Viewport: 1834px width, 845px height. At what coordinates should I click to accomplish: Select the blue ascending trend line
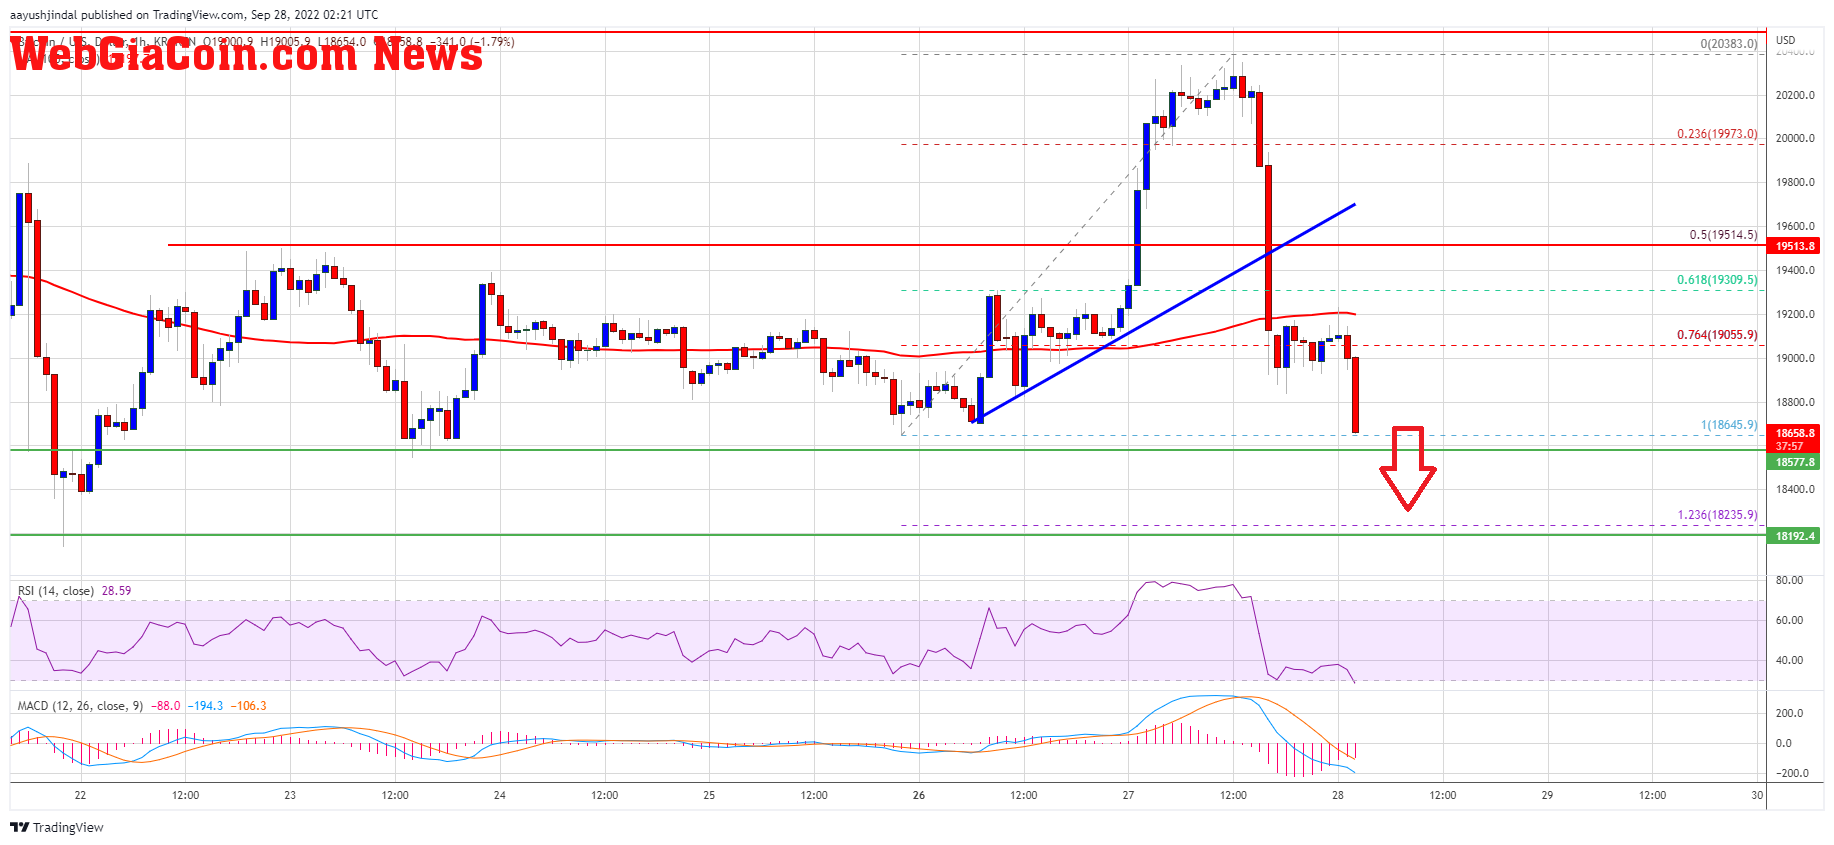[1166, 313]
